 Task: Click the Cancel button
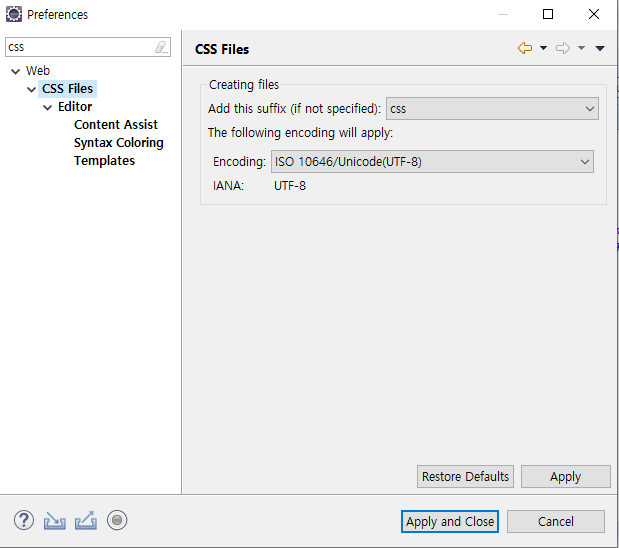(555, 522)
